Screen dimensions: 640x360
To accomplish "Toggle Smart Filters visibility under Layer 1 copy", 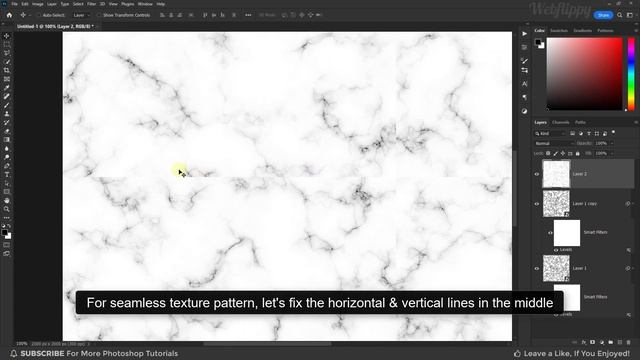I will [550, 233].
